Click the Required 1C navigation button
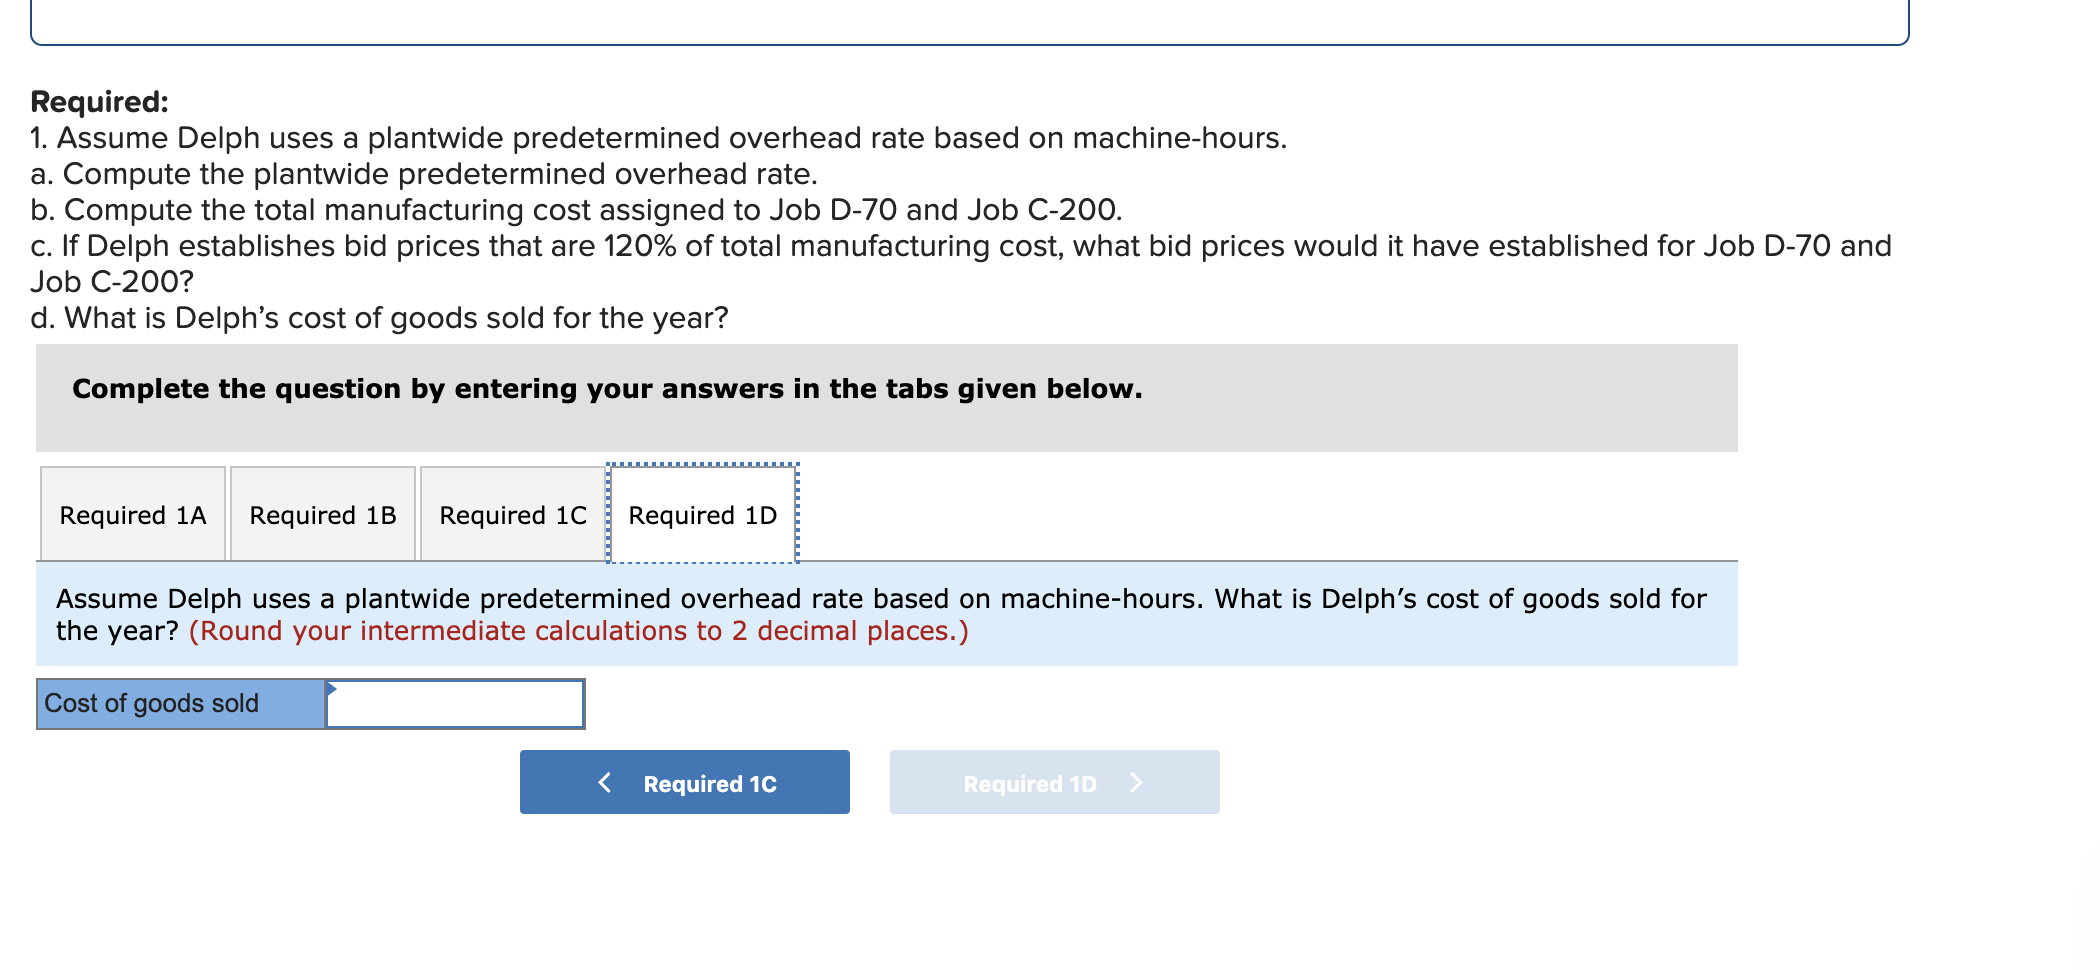 (x=683, y=782)
